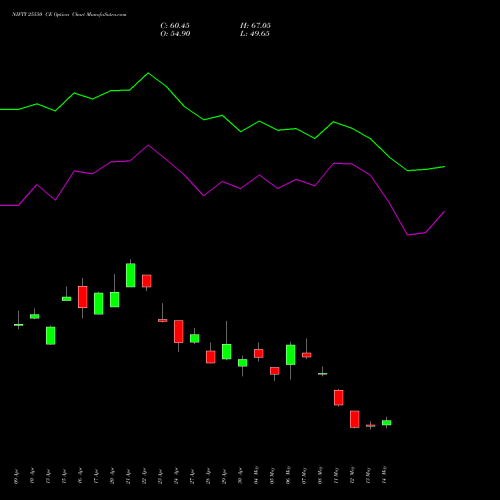
Task: Click the '22 Apr' date axis label
Action: pos(144,477)
